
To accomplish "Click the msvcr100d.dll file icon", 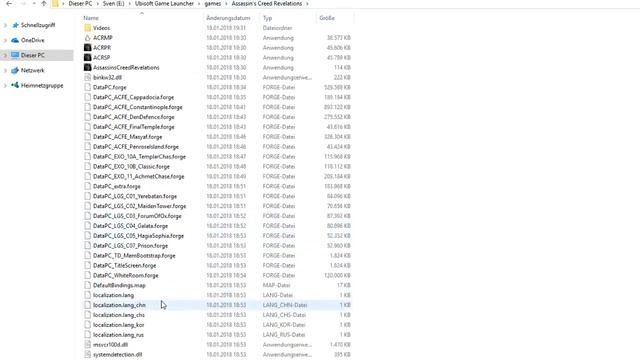I will pos(87,344).
